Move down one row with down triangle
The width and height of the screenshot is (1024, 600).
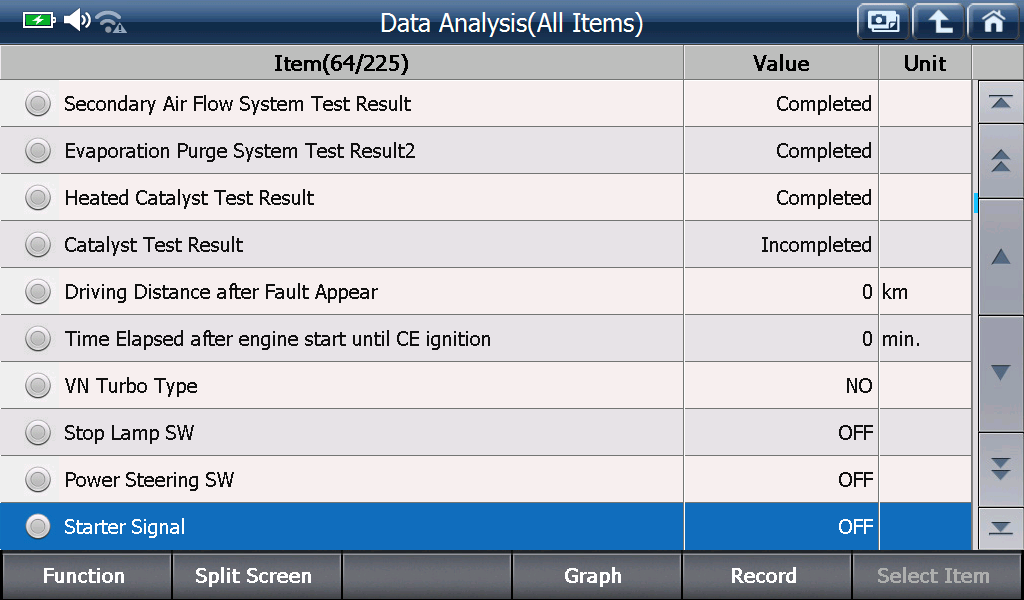click(1000, 373)
